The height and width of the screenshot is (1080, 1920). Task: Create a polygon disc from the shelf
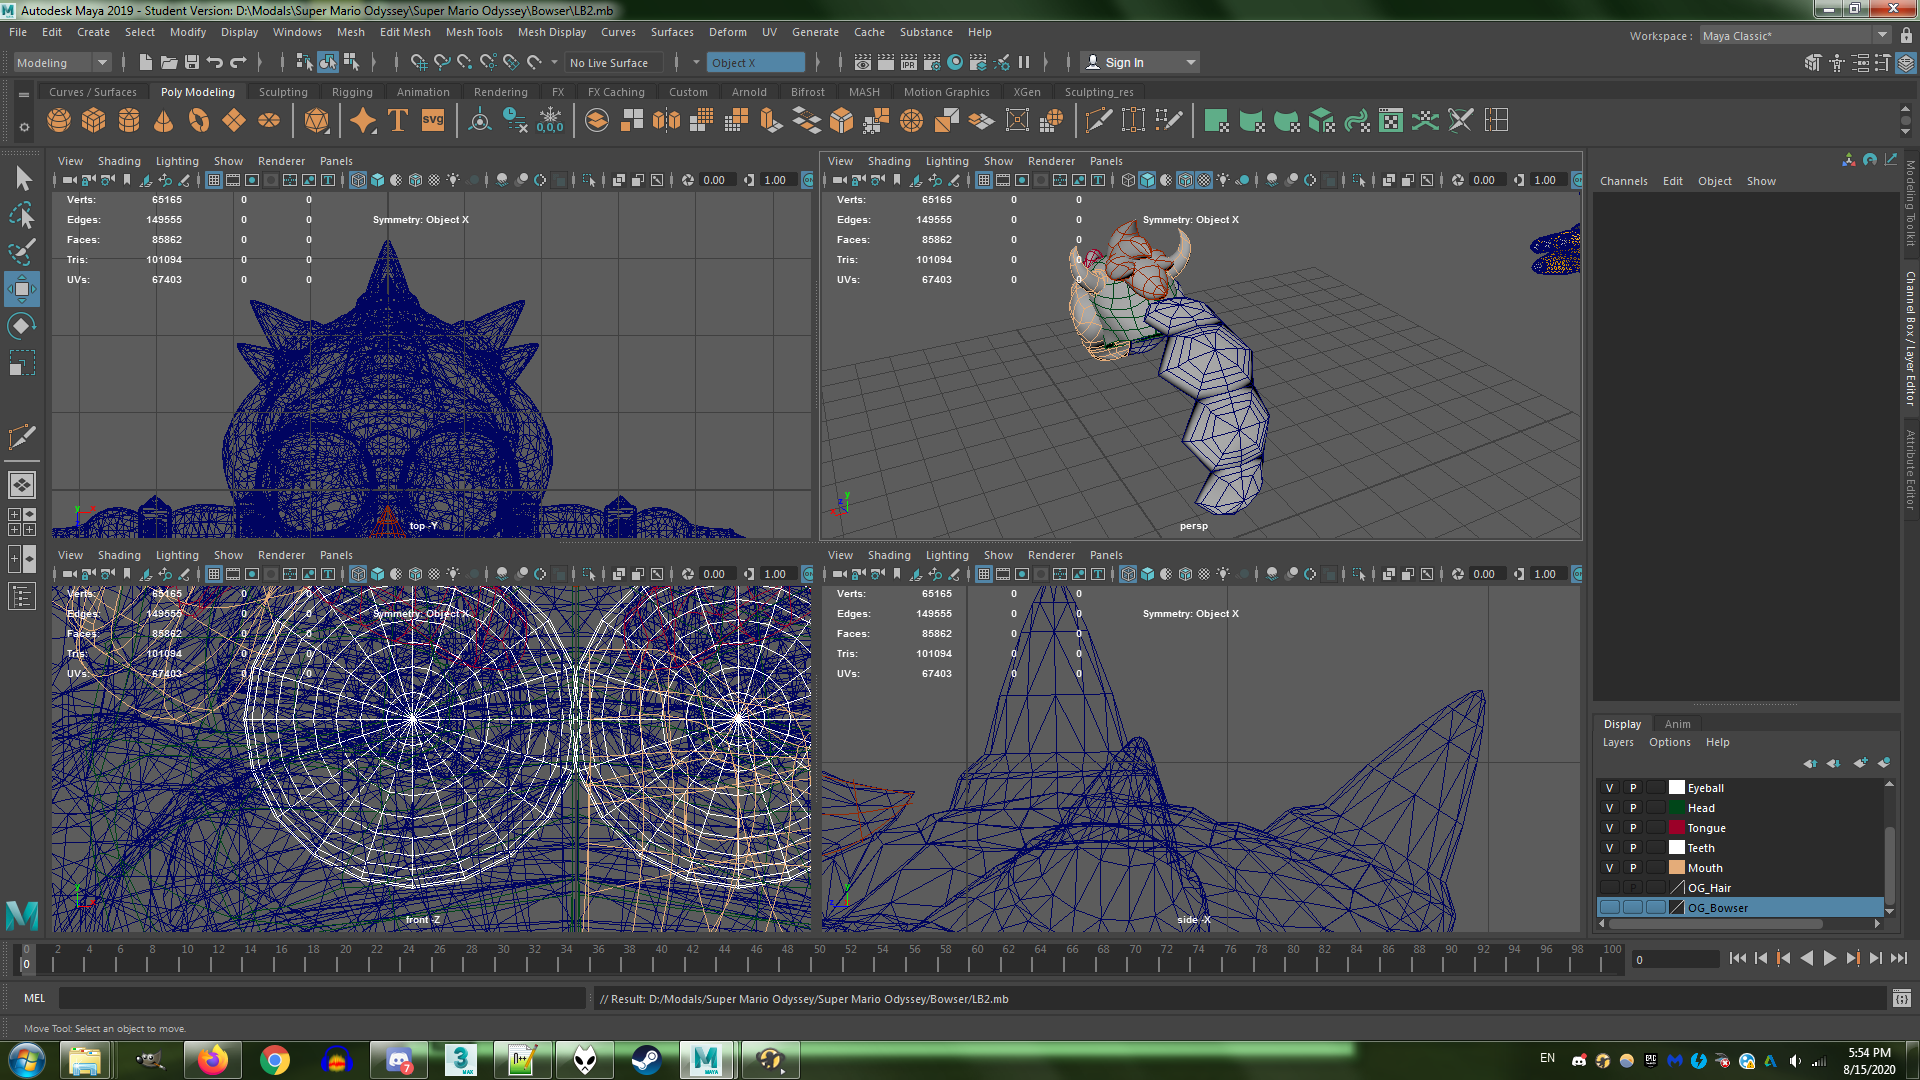pos(269,121)
